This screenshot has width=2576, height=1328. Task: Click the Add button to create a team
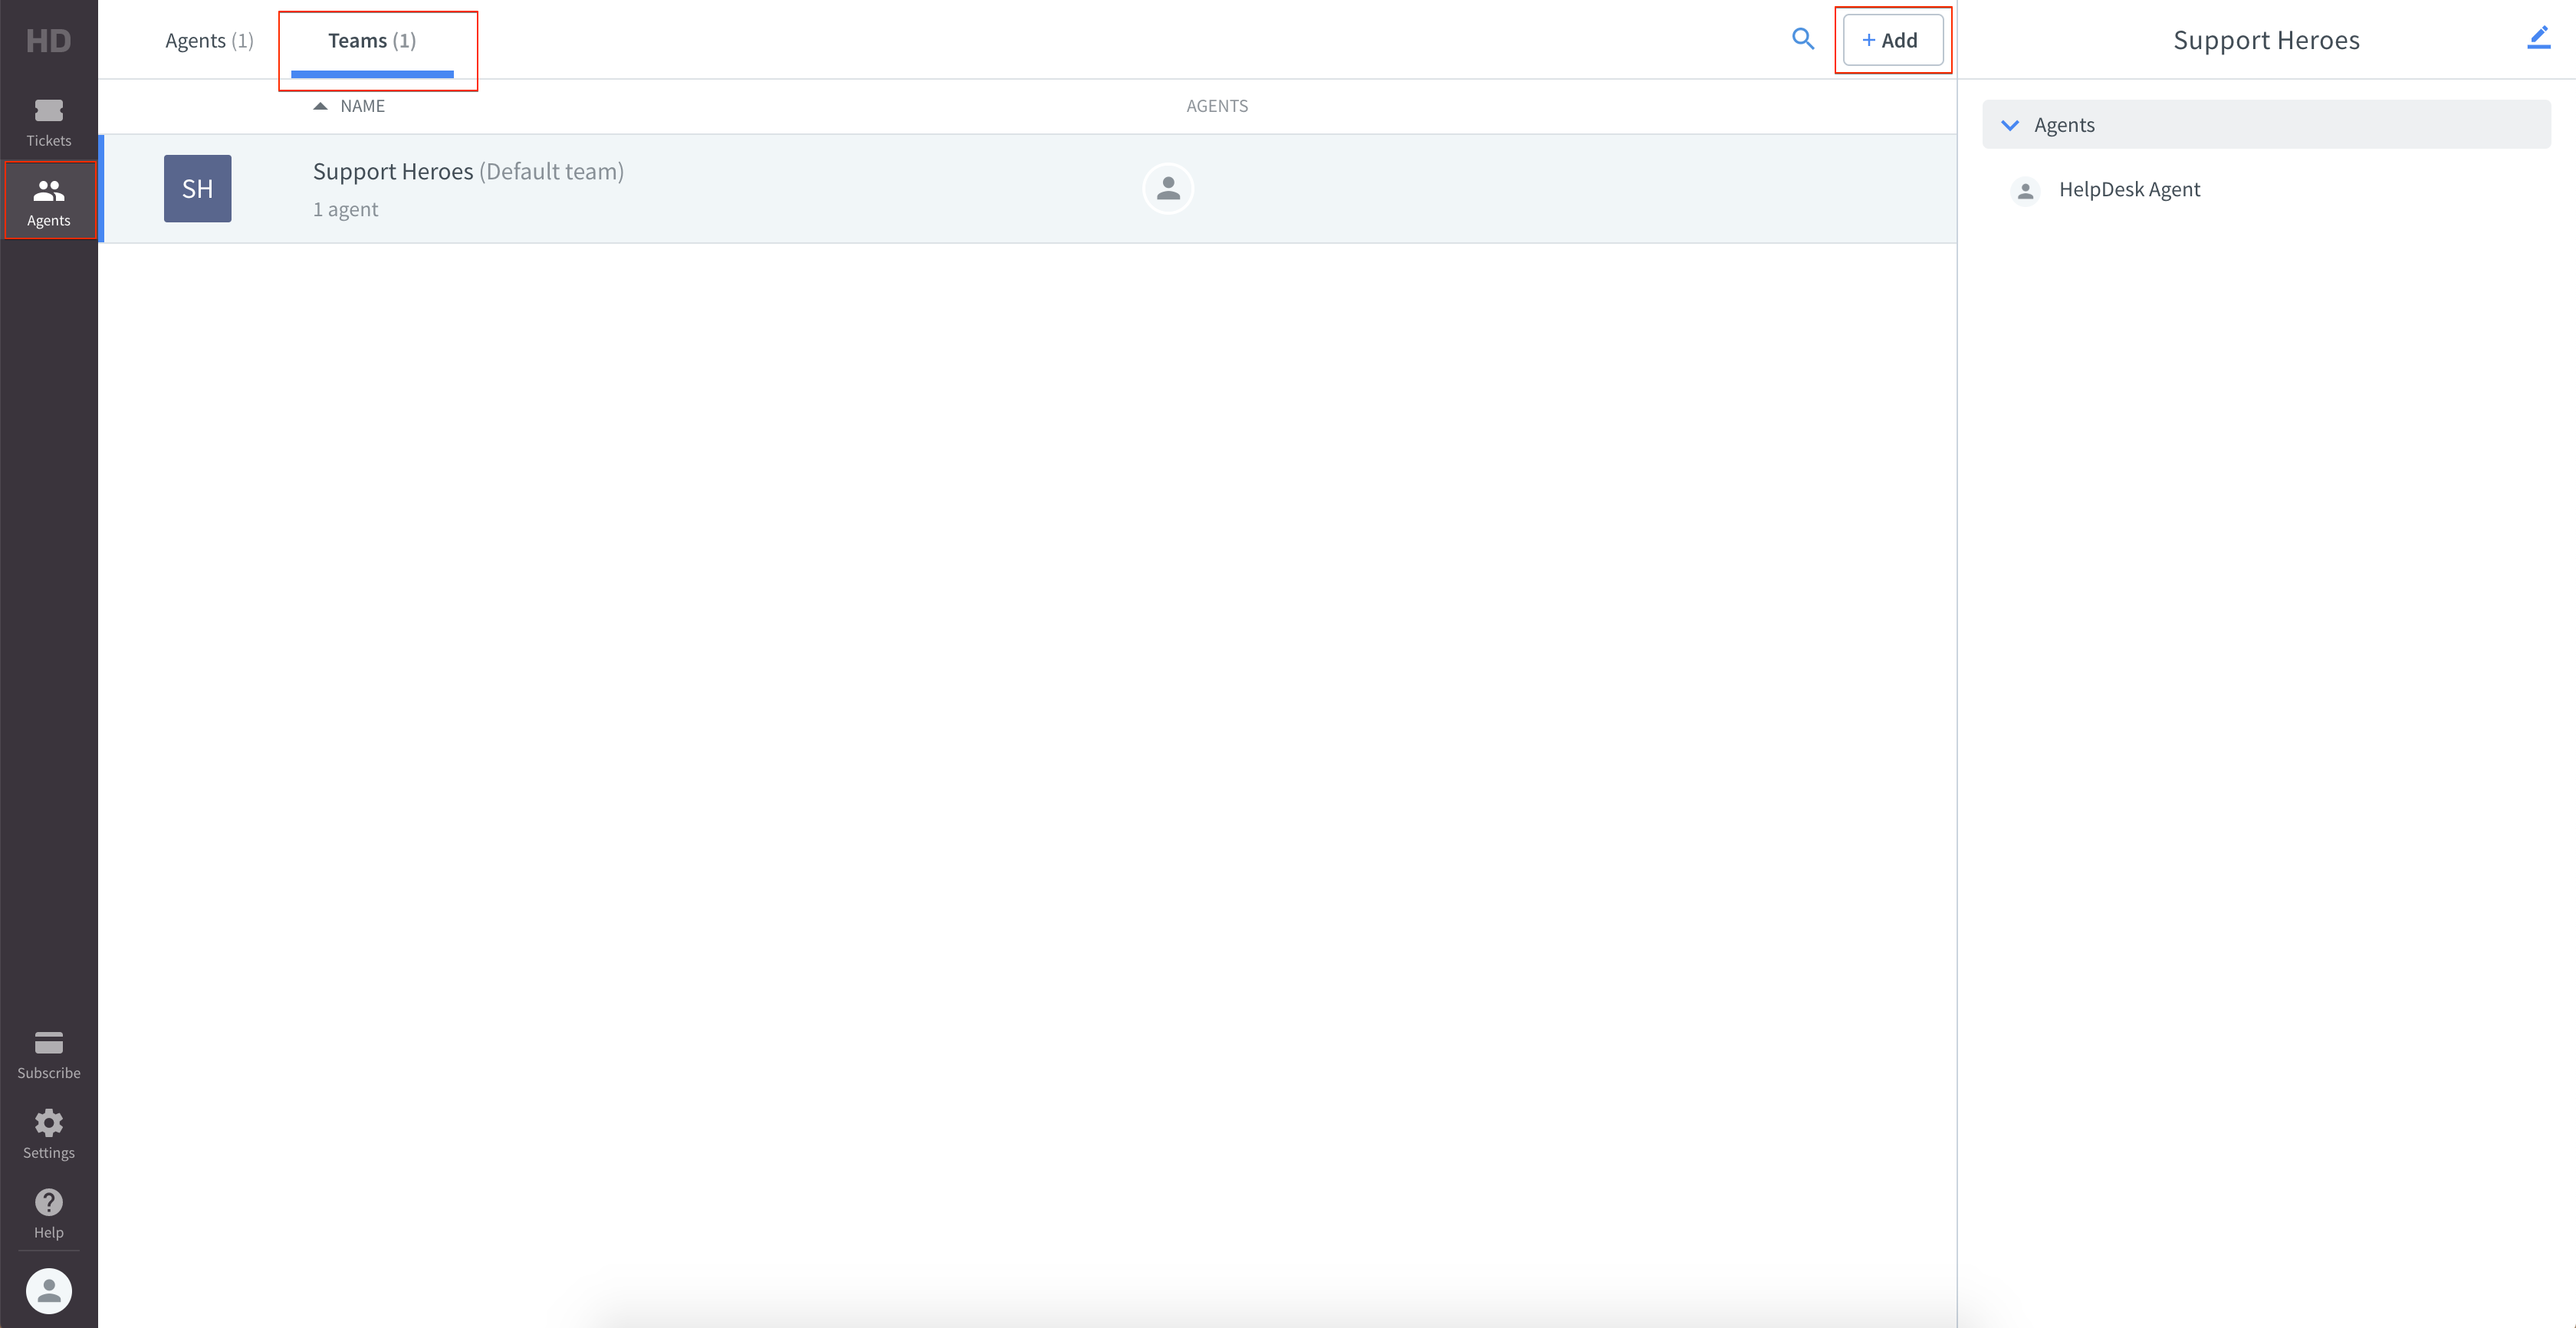1893,40
